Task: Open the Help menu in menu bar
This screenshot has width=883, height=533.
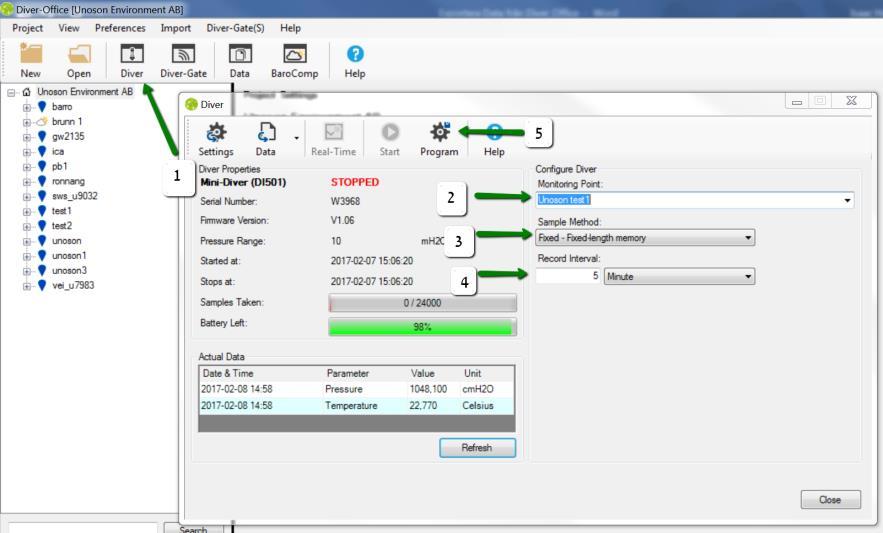Action: (x=291, y=28)
